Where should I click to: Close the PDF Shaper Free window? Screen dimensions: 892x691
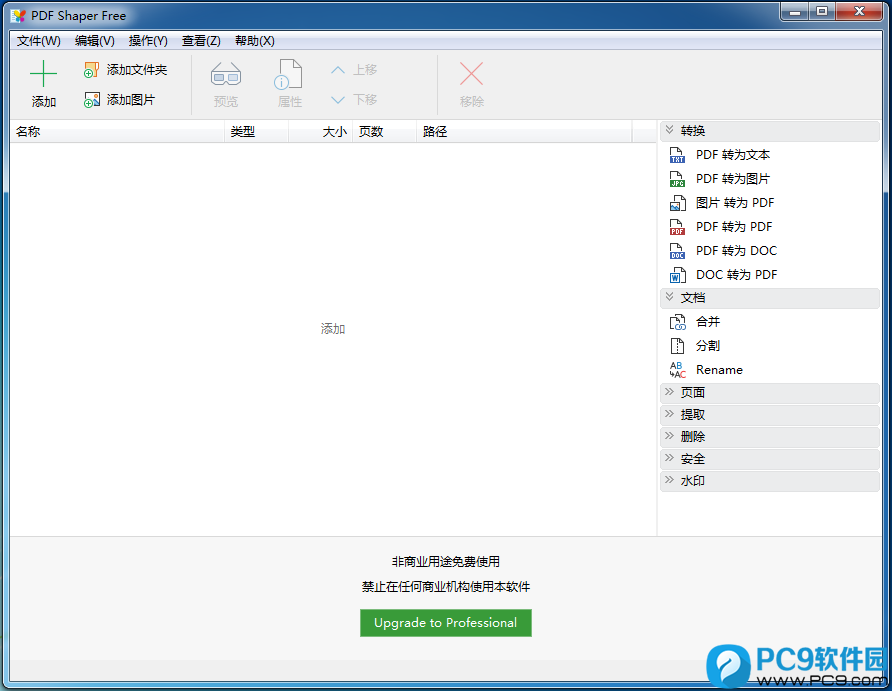click(x=860, y=11)
